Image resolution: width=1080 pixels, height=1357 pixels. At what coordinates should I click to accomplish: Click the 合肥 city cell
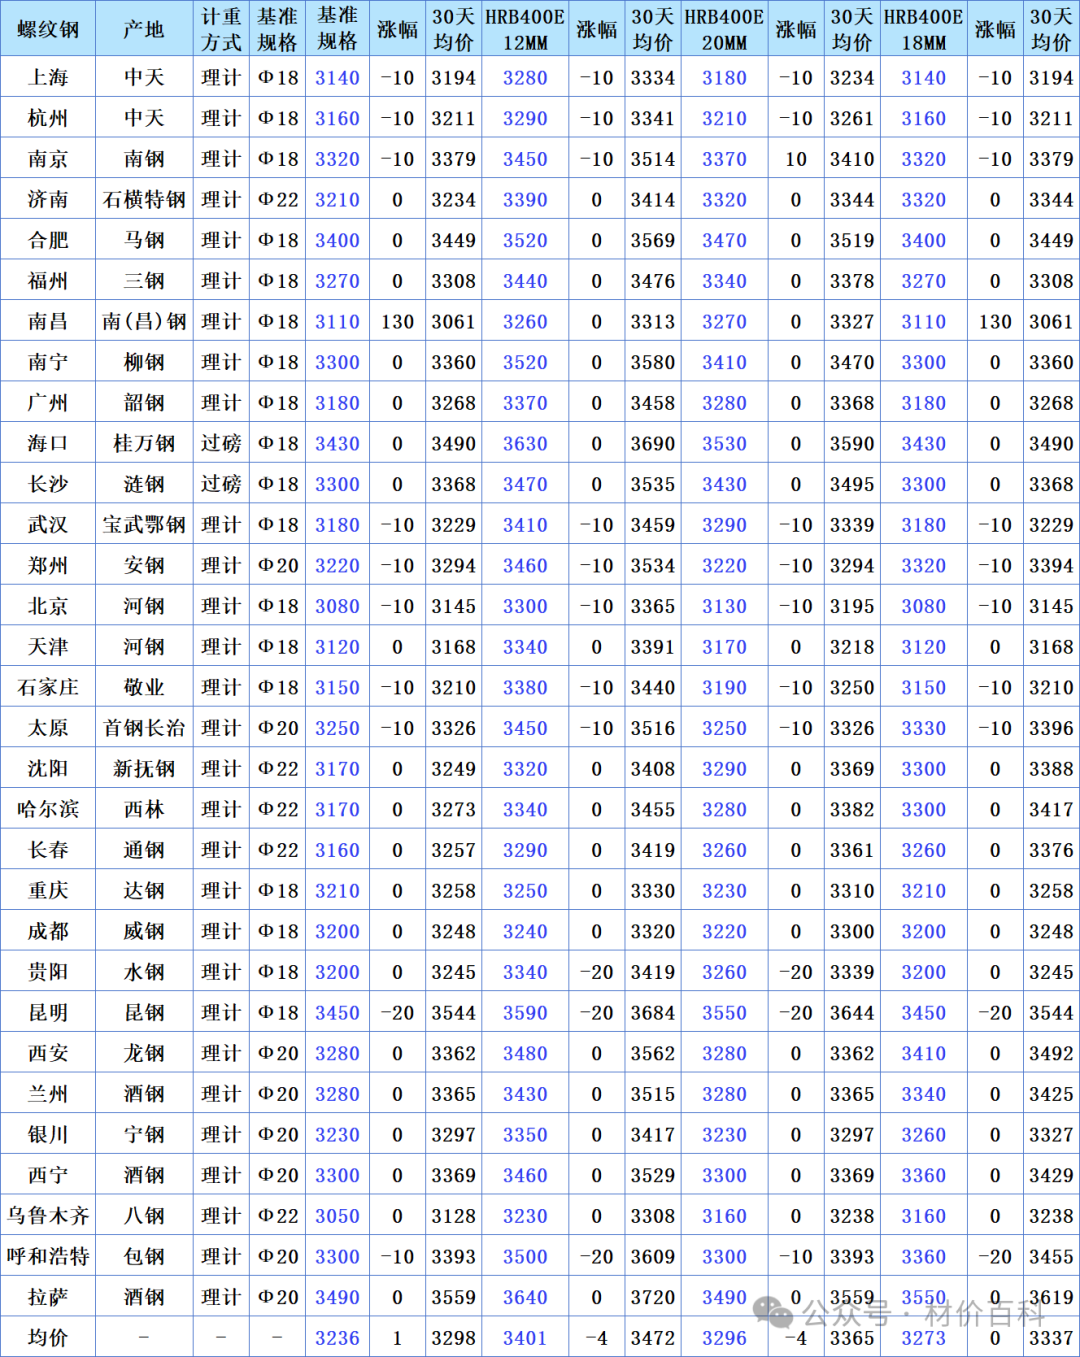pos(48,240)
